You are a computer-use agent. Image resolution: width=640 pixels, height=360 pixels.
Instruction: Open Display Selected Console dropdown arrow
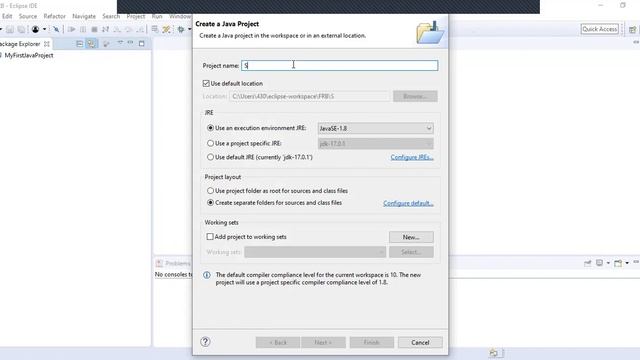608,263
